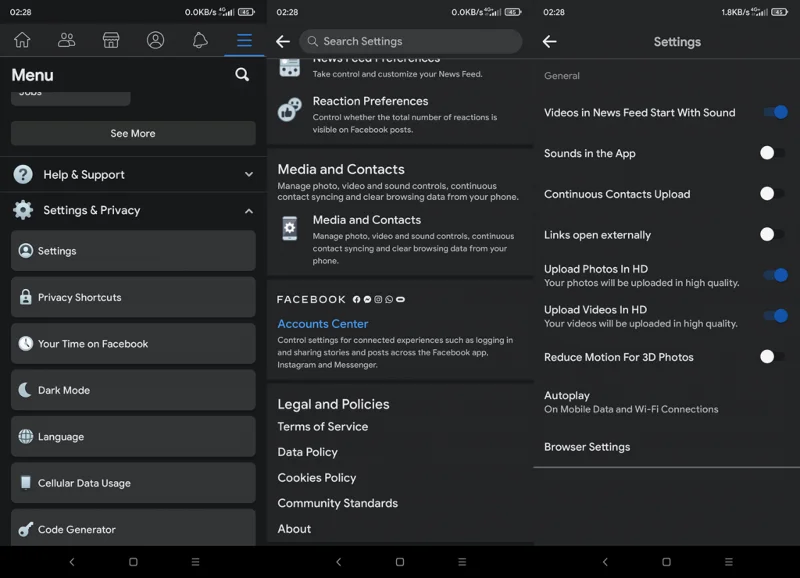
Task: Collapse Settings & Privacy chevron
Action: pyautogui.click(x=248, y=211)
